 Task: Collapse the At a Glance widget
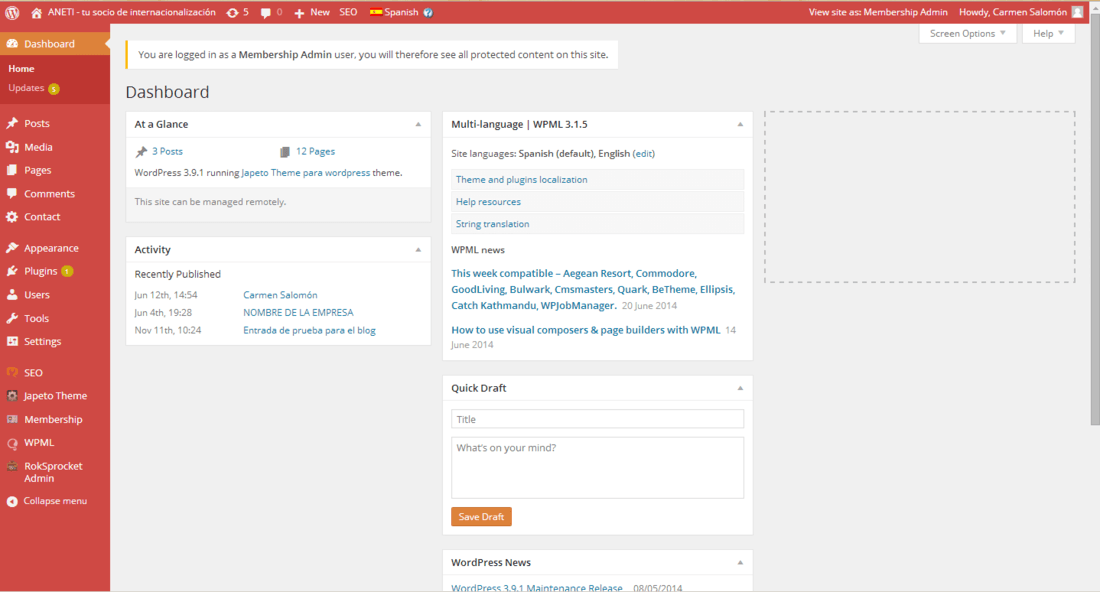pos(418,124)
